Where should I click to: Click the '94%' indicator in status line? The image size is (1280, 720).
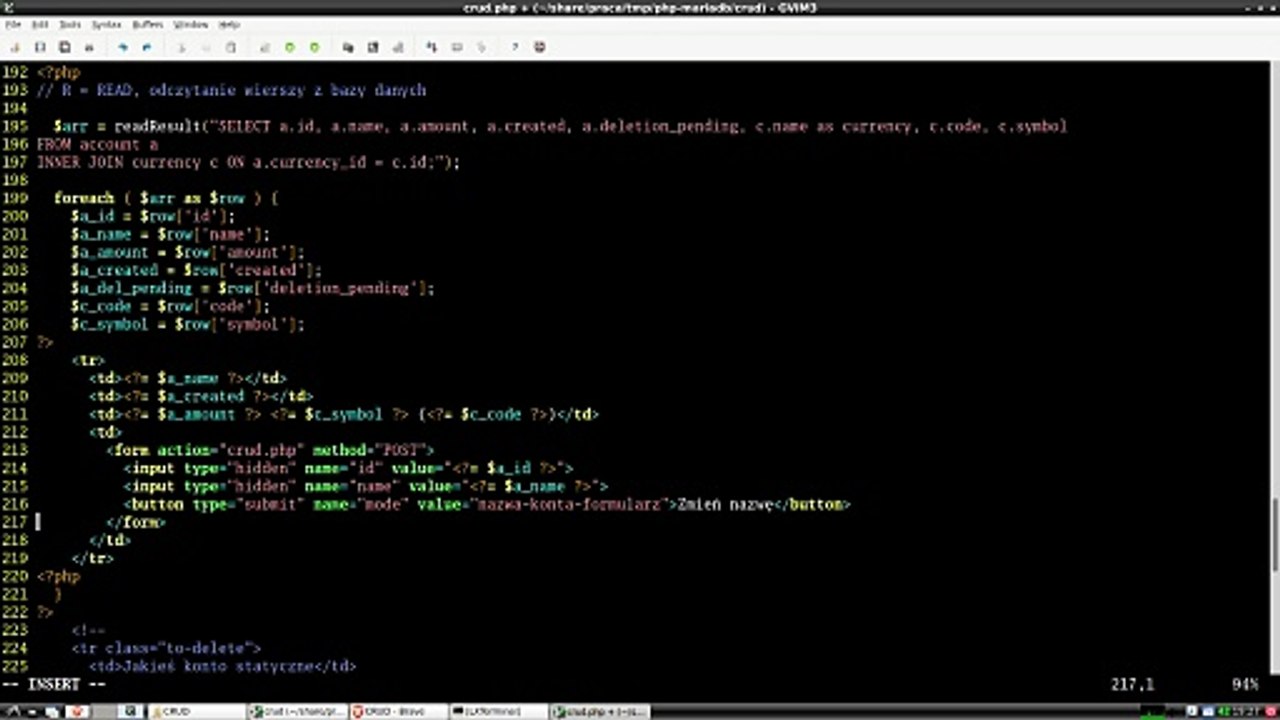point(1245,685)
